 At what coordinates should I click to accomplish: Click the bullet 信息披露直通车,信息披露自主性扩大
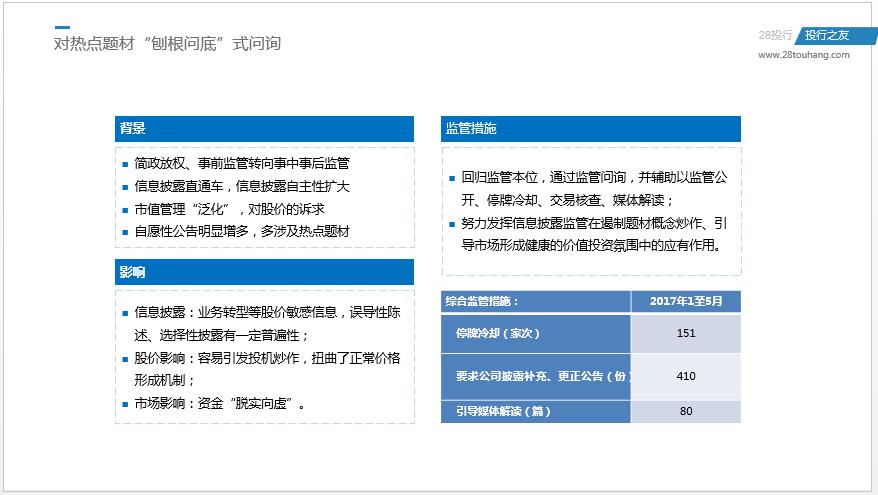pos(242,186)
